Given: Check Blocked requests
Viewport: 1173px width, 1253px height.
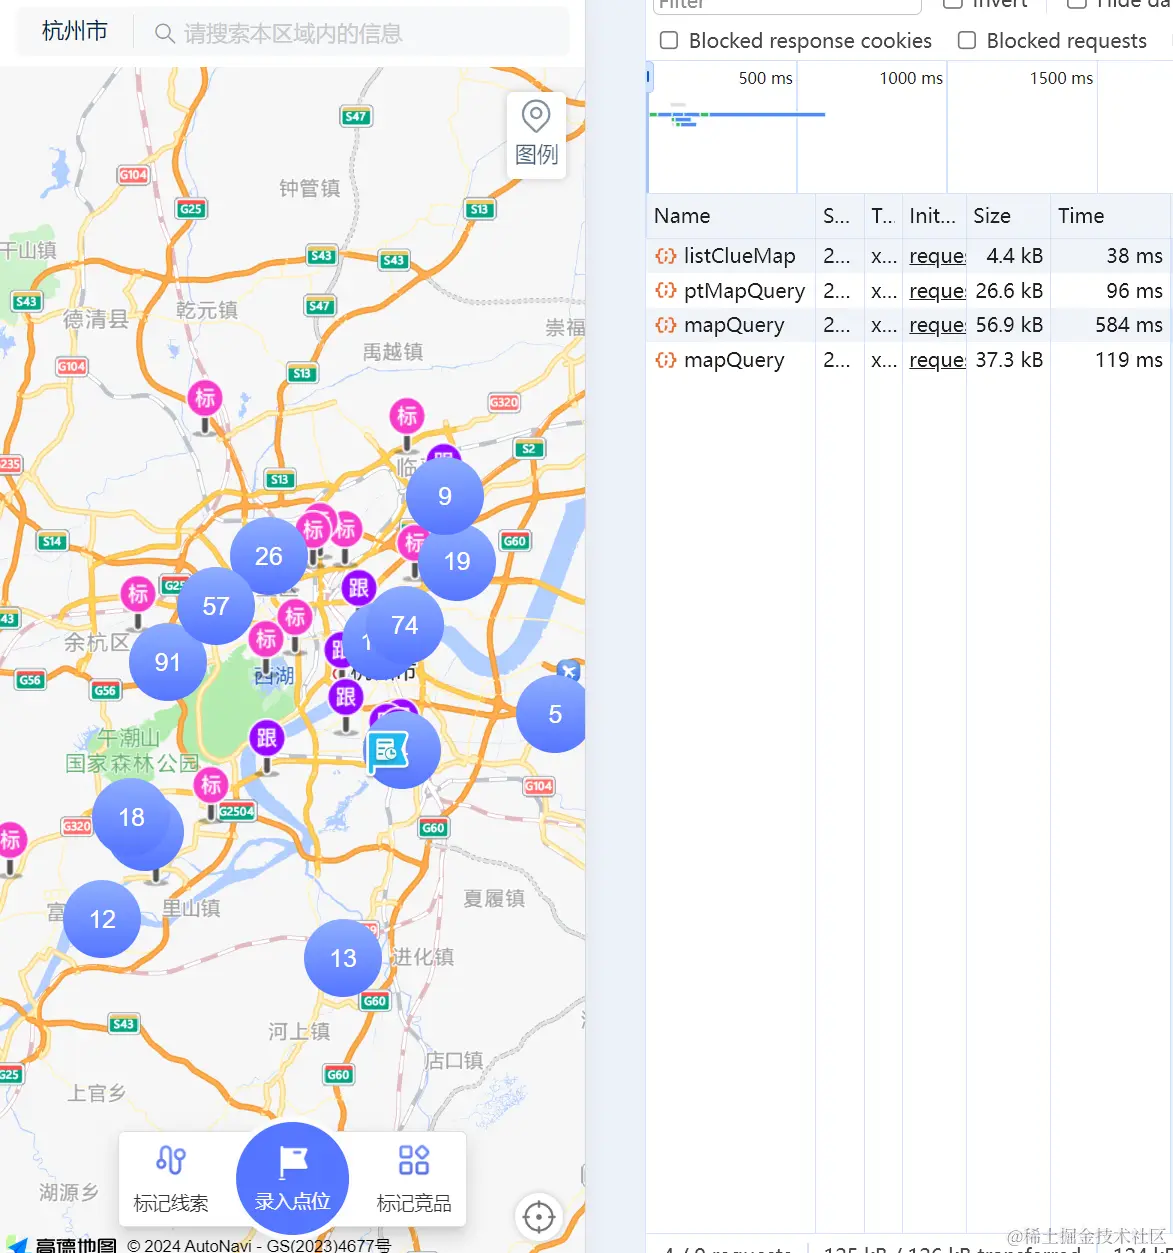Looking at the screenshot, I should 966,40.
